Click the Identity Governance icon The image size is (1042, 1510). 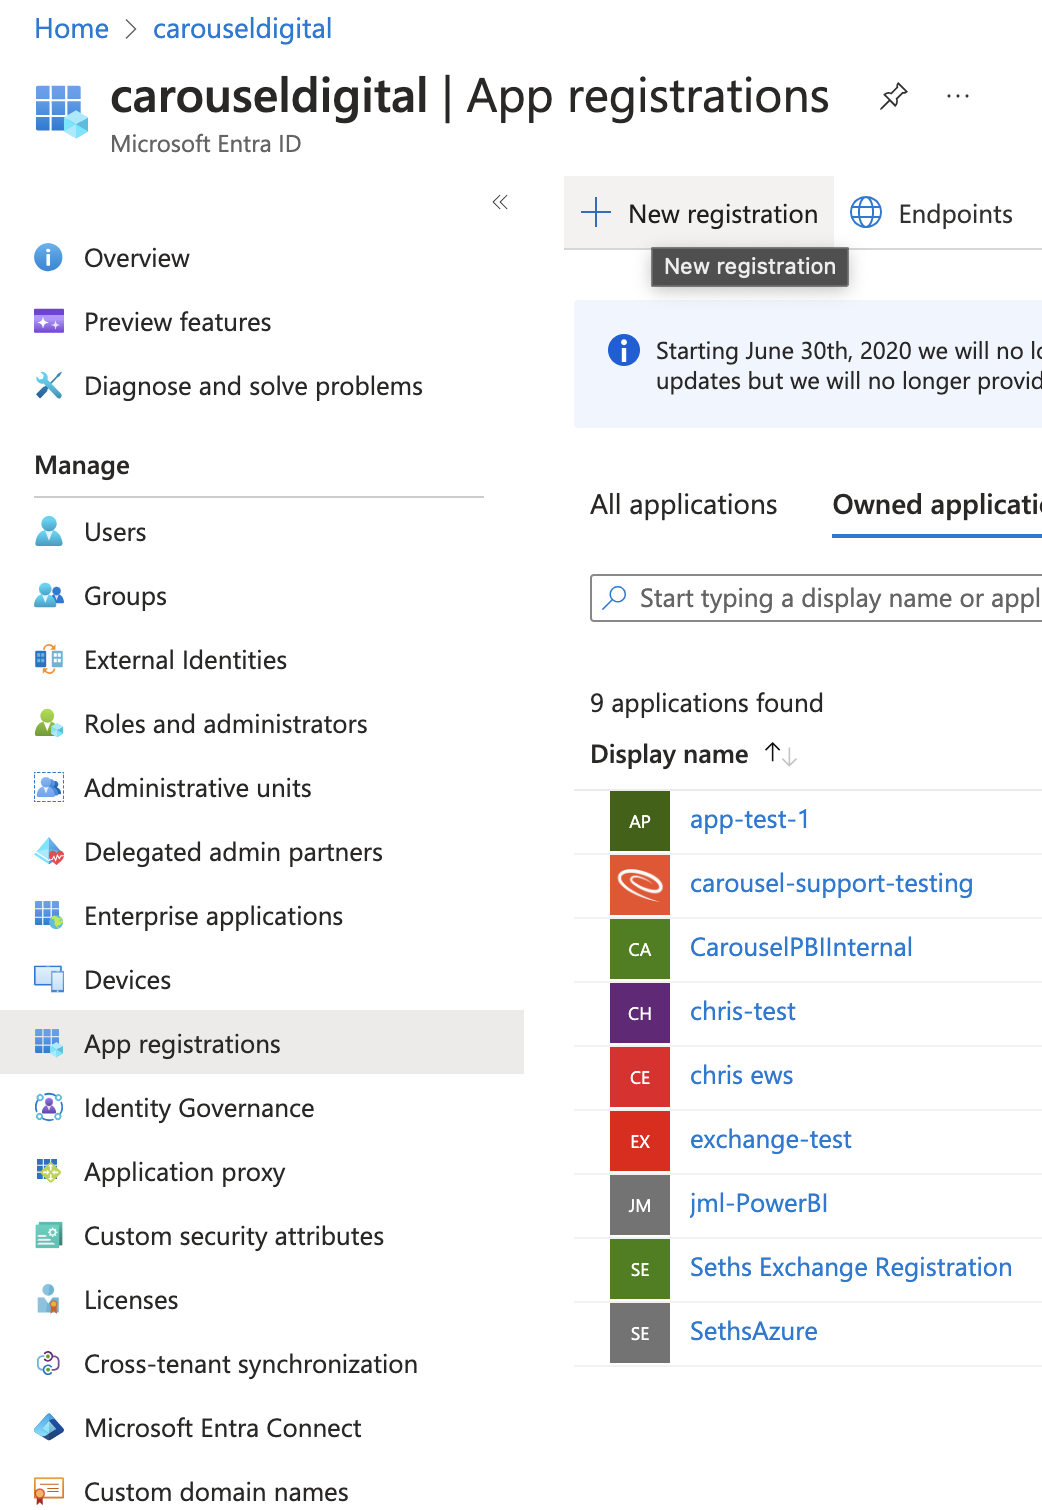[48, 1108]
